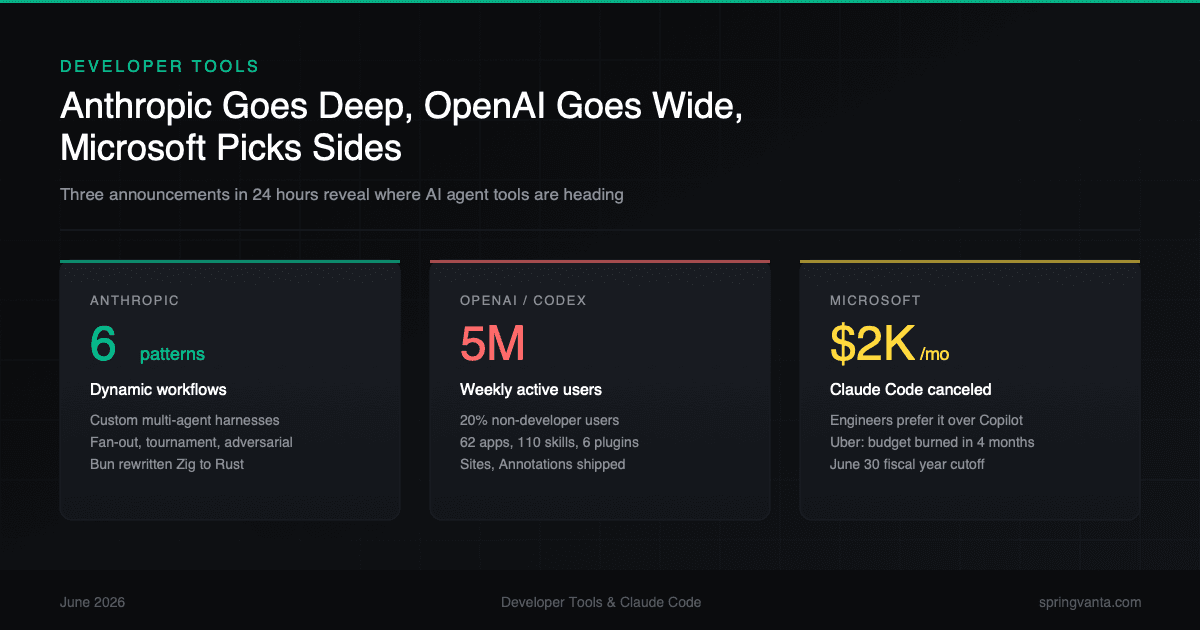Click '62 apps, 110 skills, 6 plugins' line
1200x630 pixels.
[x=549, y=442]
